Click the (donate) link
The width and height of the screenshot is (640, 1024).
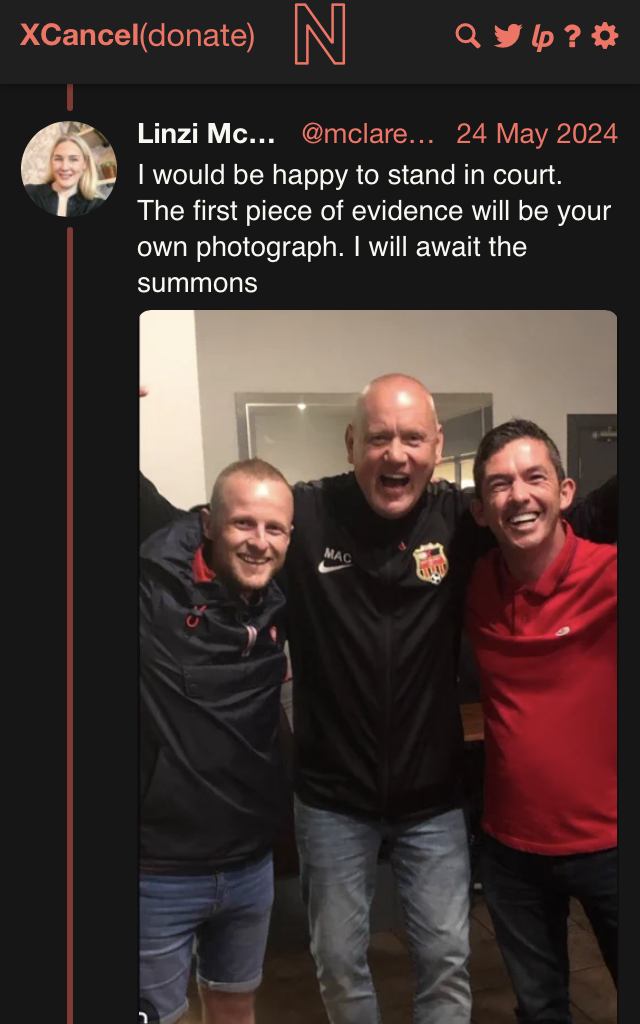197,36
